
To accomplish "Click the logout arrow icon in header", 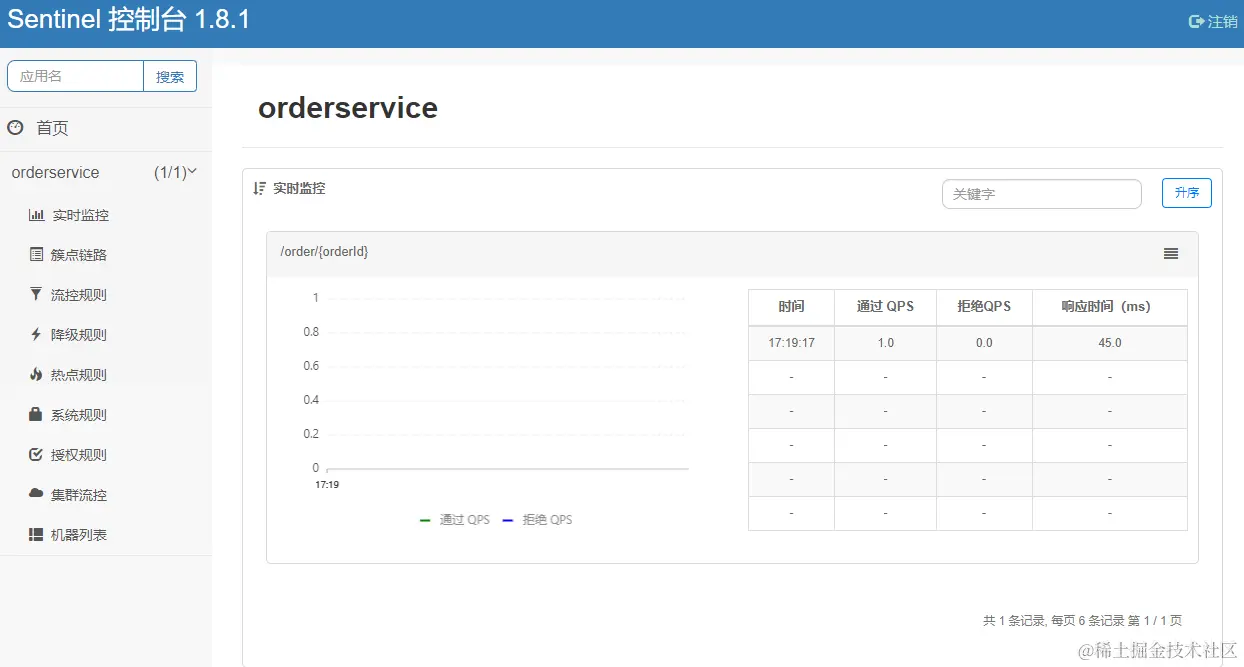I will (x=1196, y=21).
